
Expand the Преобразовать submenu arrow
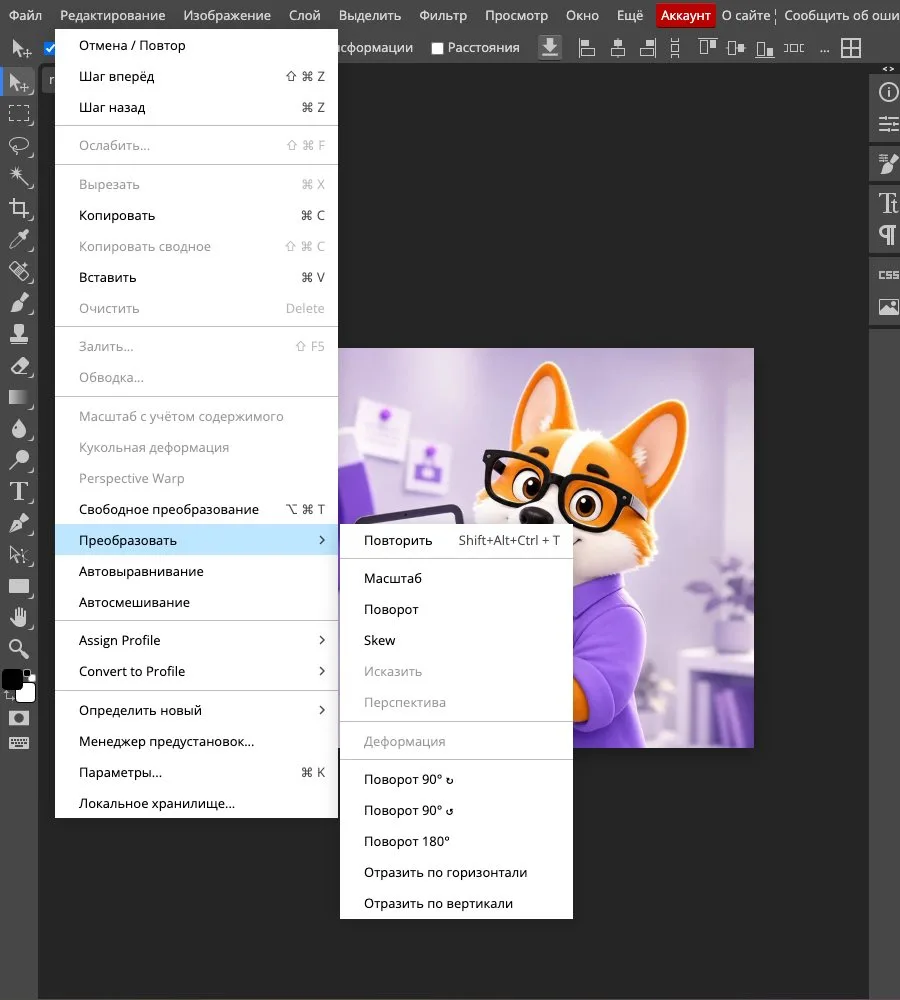[x=322, y=540]
